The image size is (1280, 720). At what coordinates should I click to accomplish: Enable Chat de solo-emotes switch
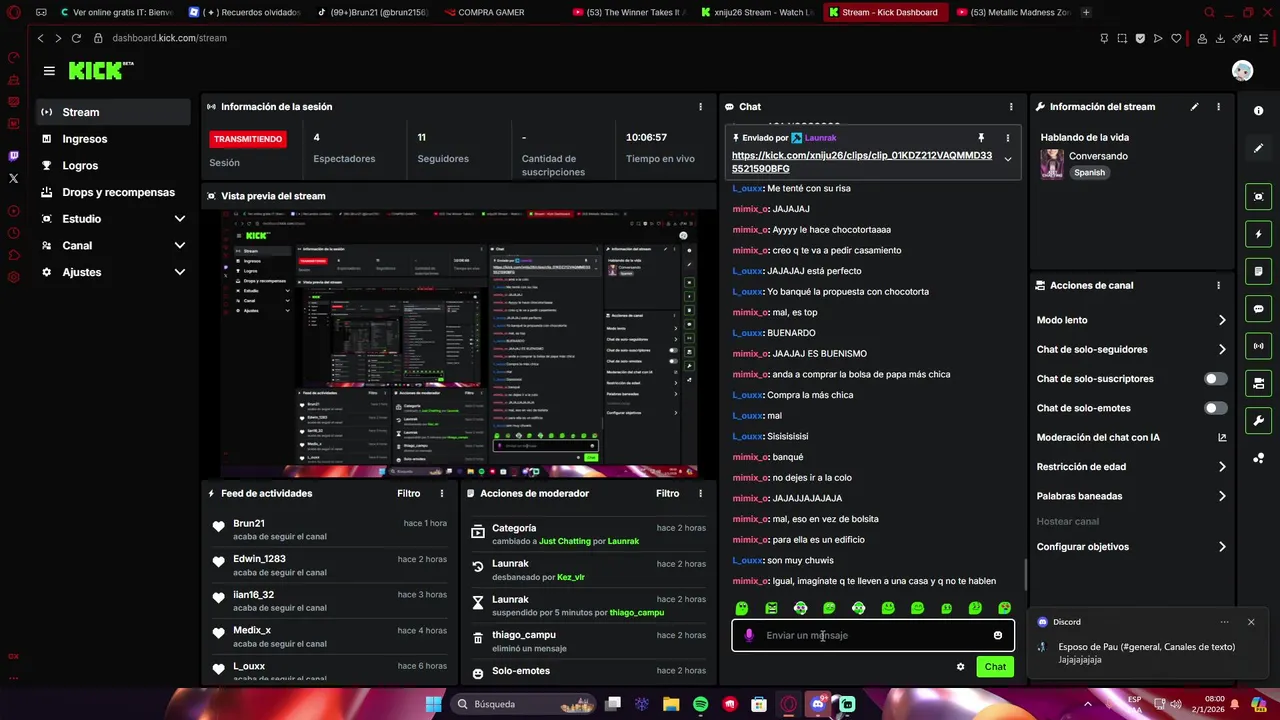(x=1215, y=408)
